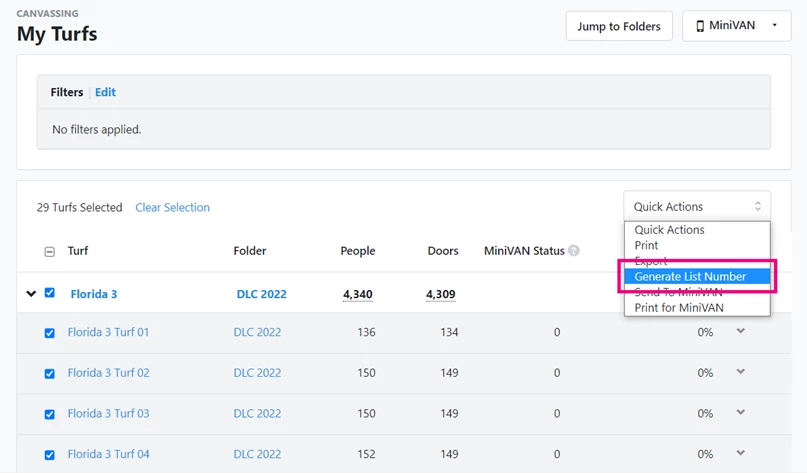Click the MiniVAN Status help icon
Image resolution: width=807 pixels, height=473 pixels.
click(573, 251)
